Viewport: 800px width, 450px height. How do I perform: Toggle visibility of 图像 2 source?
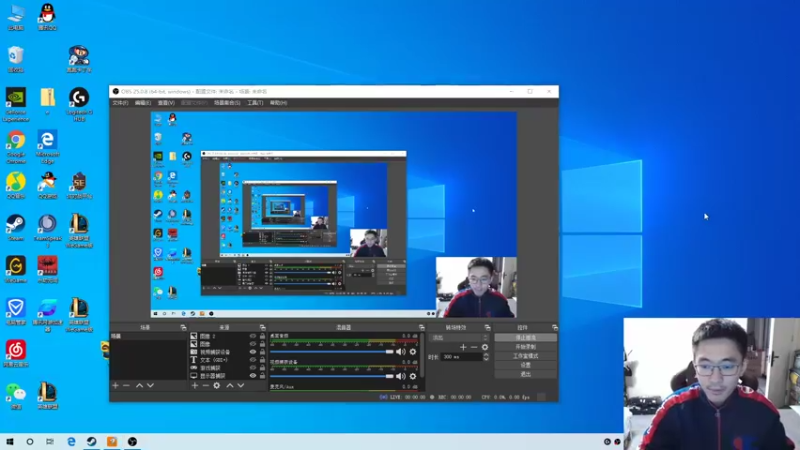[253, 336]
